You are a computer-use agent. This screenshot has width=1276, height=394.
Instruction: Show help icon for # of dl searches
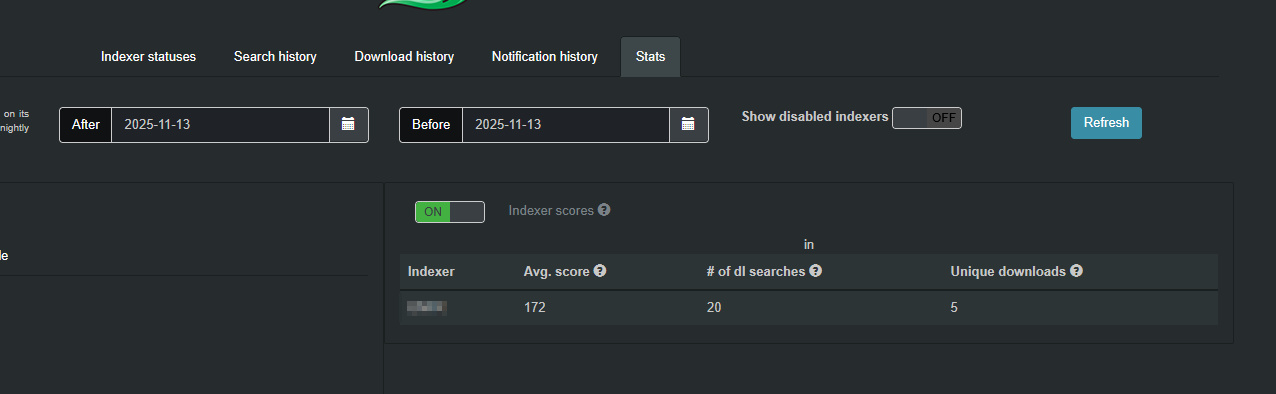point(815,271)
